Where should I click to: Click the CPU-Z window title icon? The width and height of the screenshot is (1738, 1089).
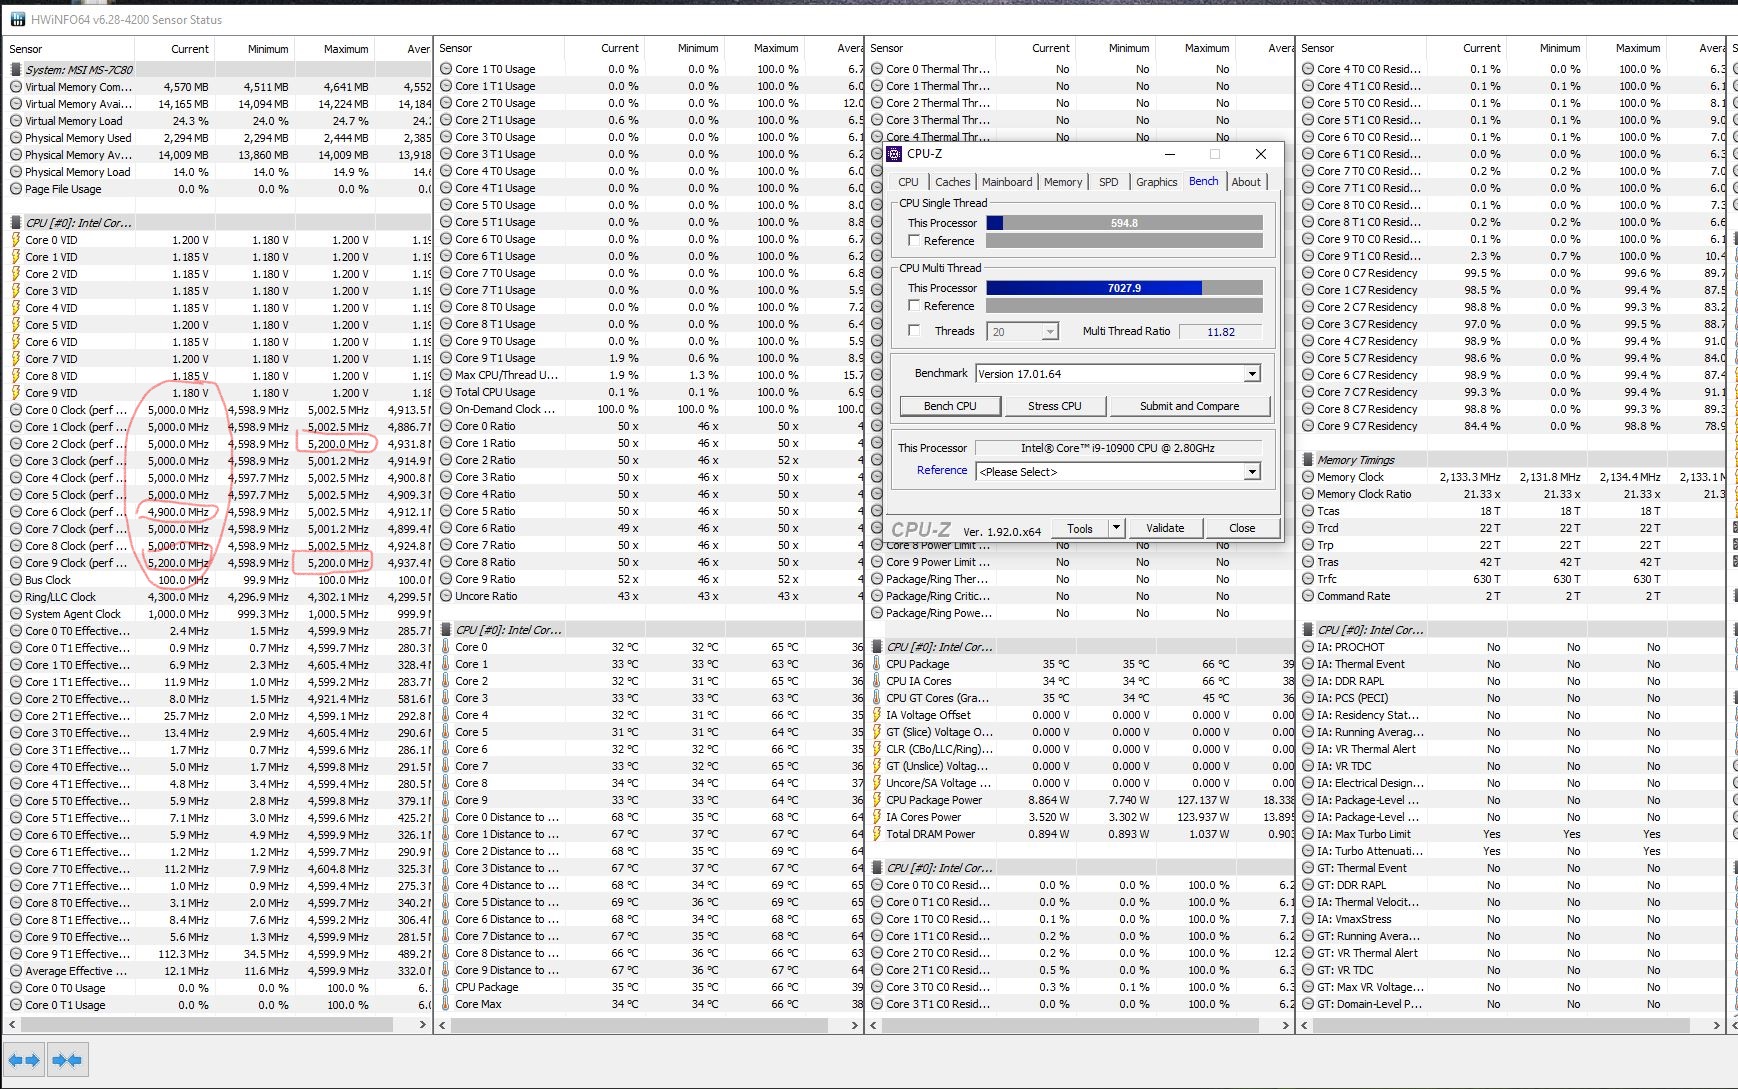(894, 154)
